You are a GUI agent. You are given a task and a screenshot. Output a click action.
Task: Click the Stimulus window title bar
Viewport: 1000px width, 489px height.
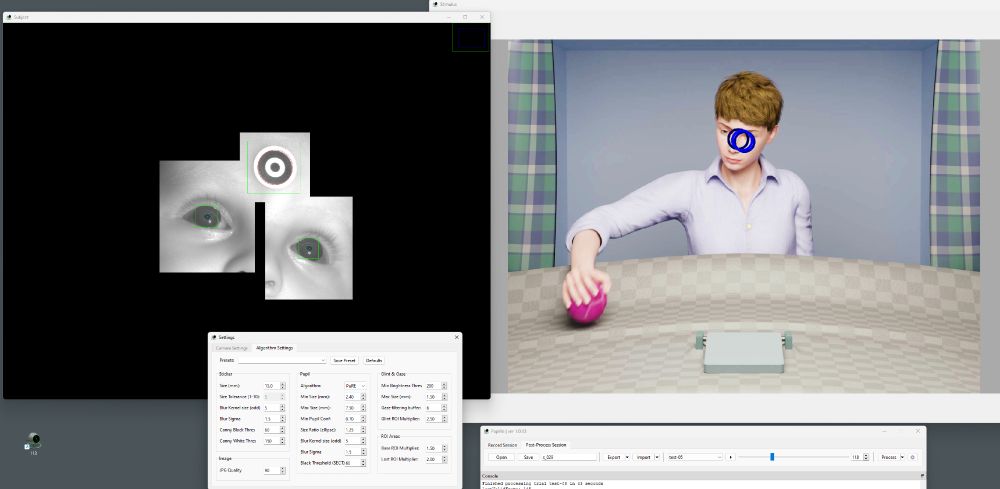714,4
